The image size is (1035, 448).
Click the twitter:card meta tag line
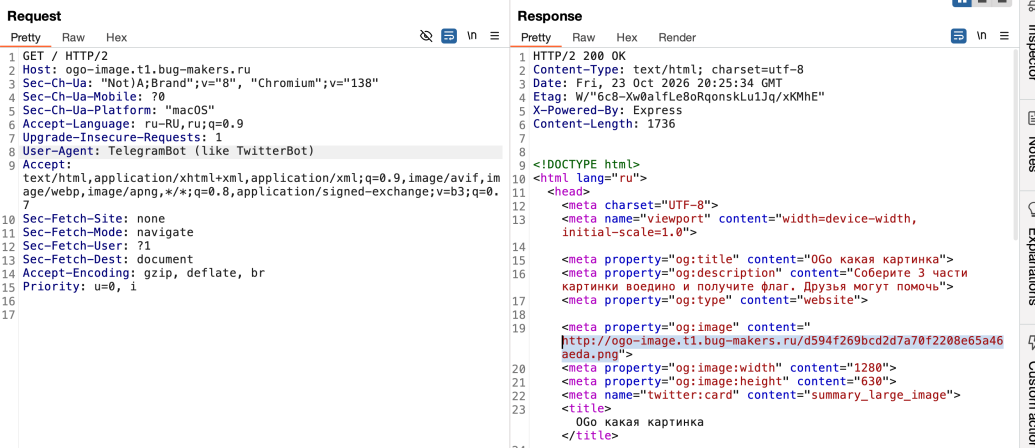coord(761,395)
